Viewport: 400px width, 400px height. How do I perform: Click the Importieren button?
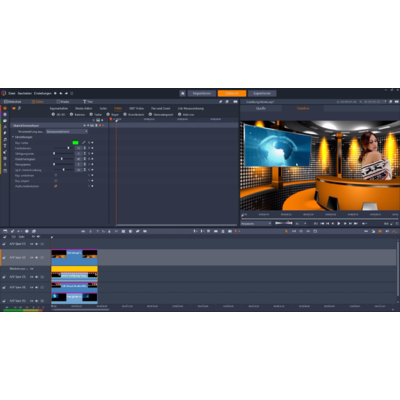coord(202,94)
